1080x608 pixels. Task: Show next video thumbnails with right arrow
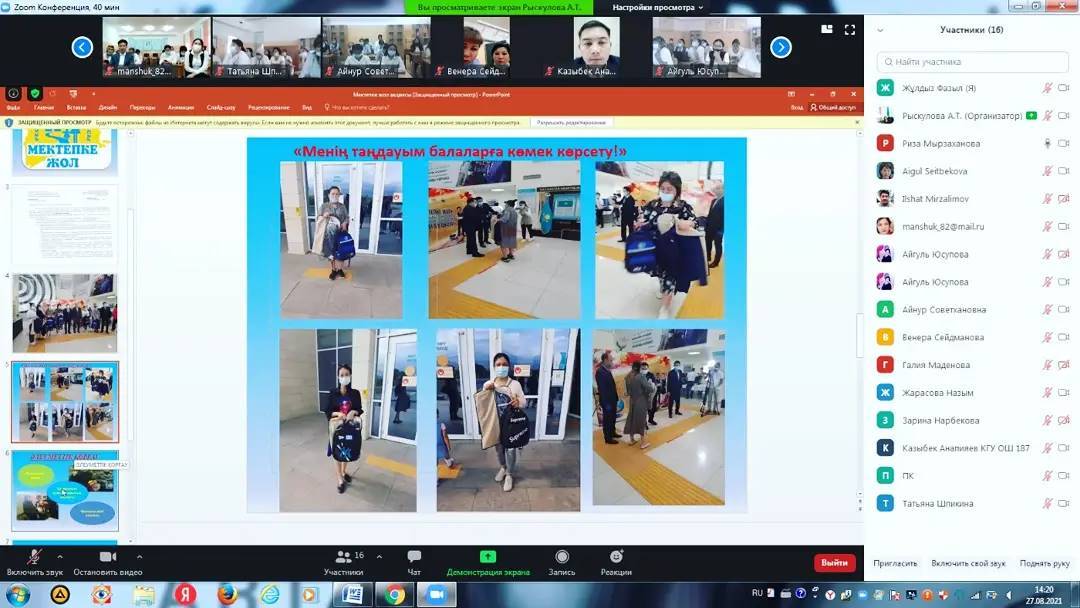tap(781, 47)
